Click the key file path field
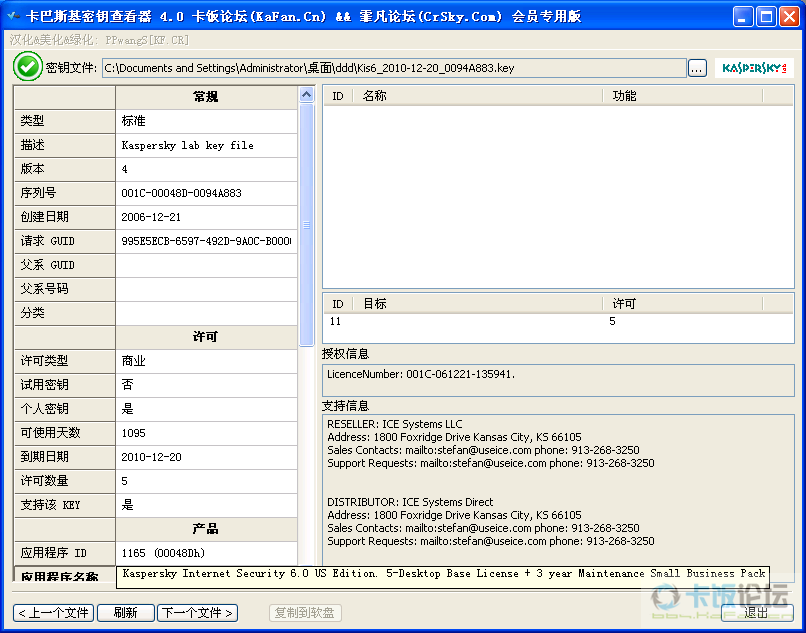Image resolution: width=806 pixels, height=633 pixels. point(394,68)
